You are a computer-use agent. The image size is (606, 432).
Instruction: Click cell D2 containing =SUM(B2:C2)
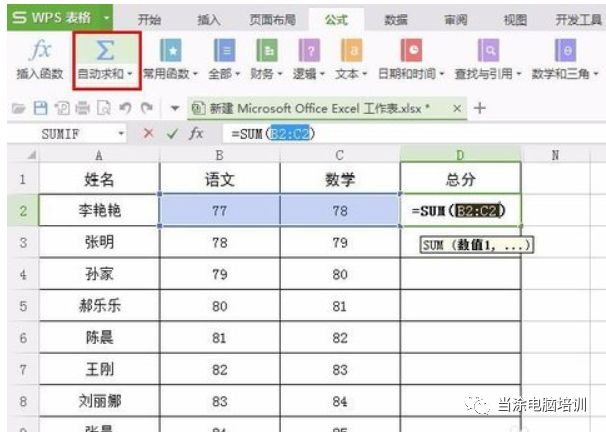460,211
